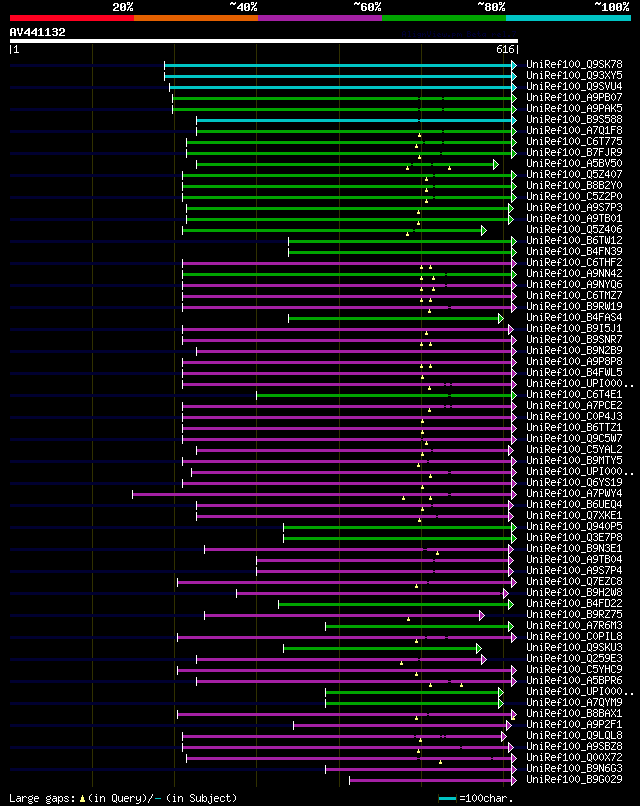Select the UniRef100_C6THF2 entry

point(574,263)
